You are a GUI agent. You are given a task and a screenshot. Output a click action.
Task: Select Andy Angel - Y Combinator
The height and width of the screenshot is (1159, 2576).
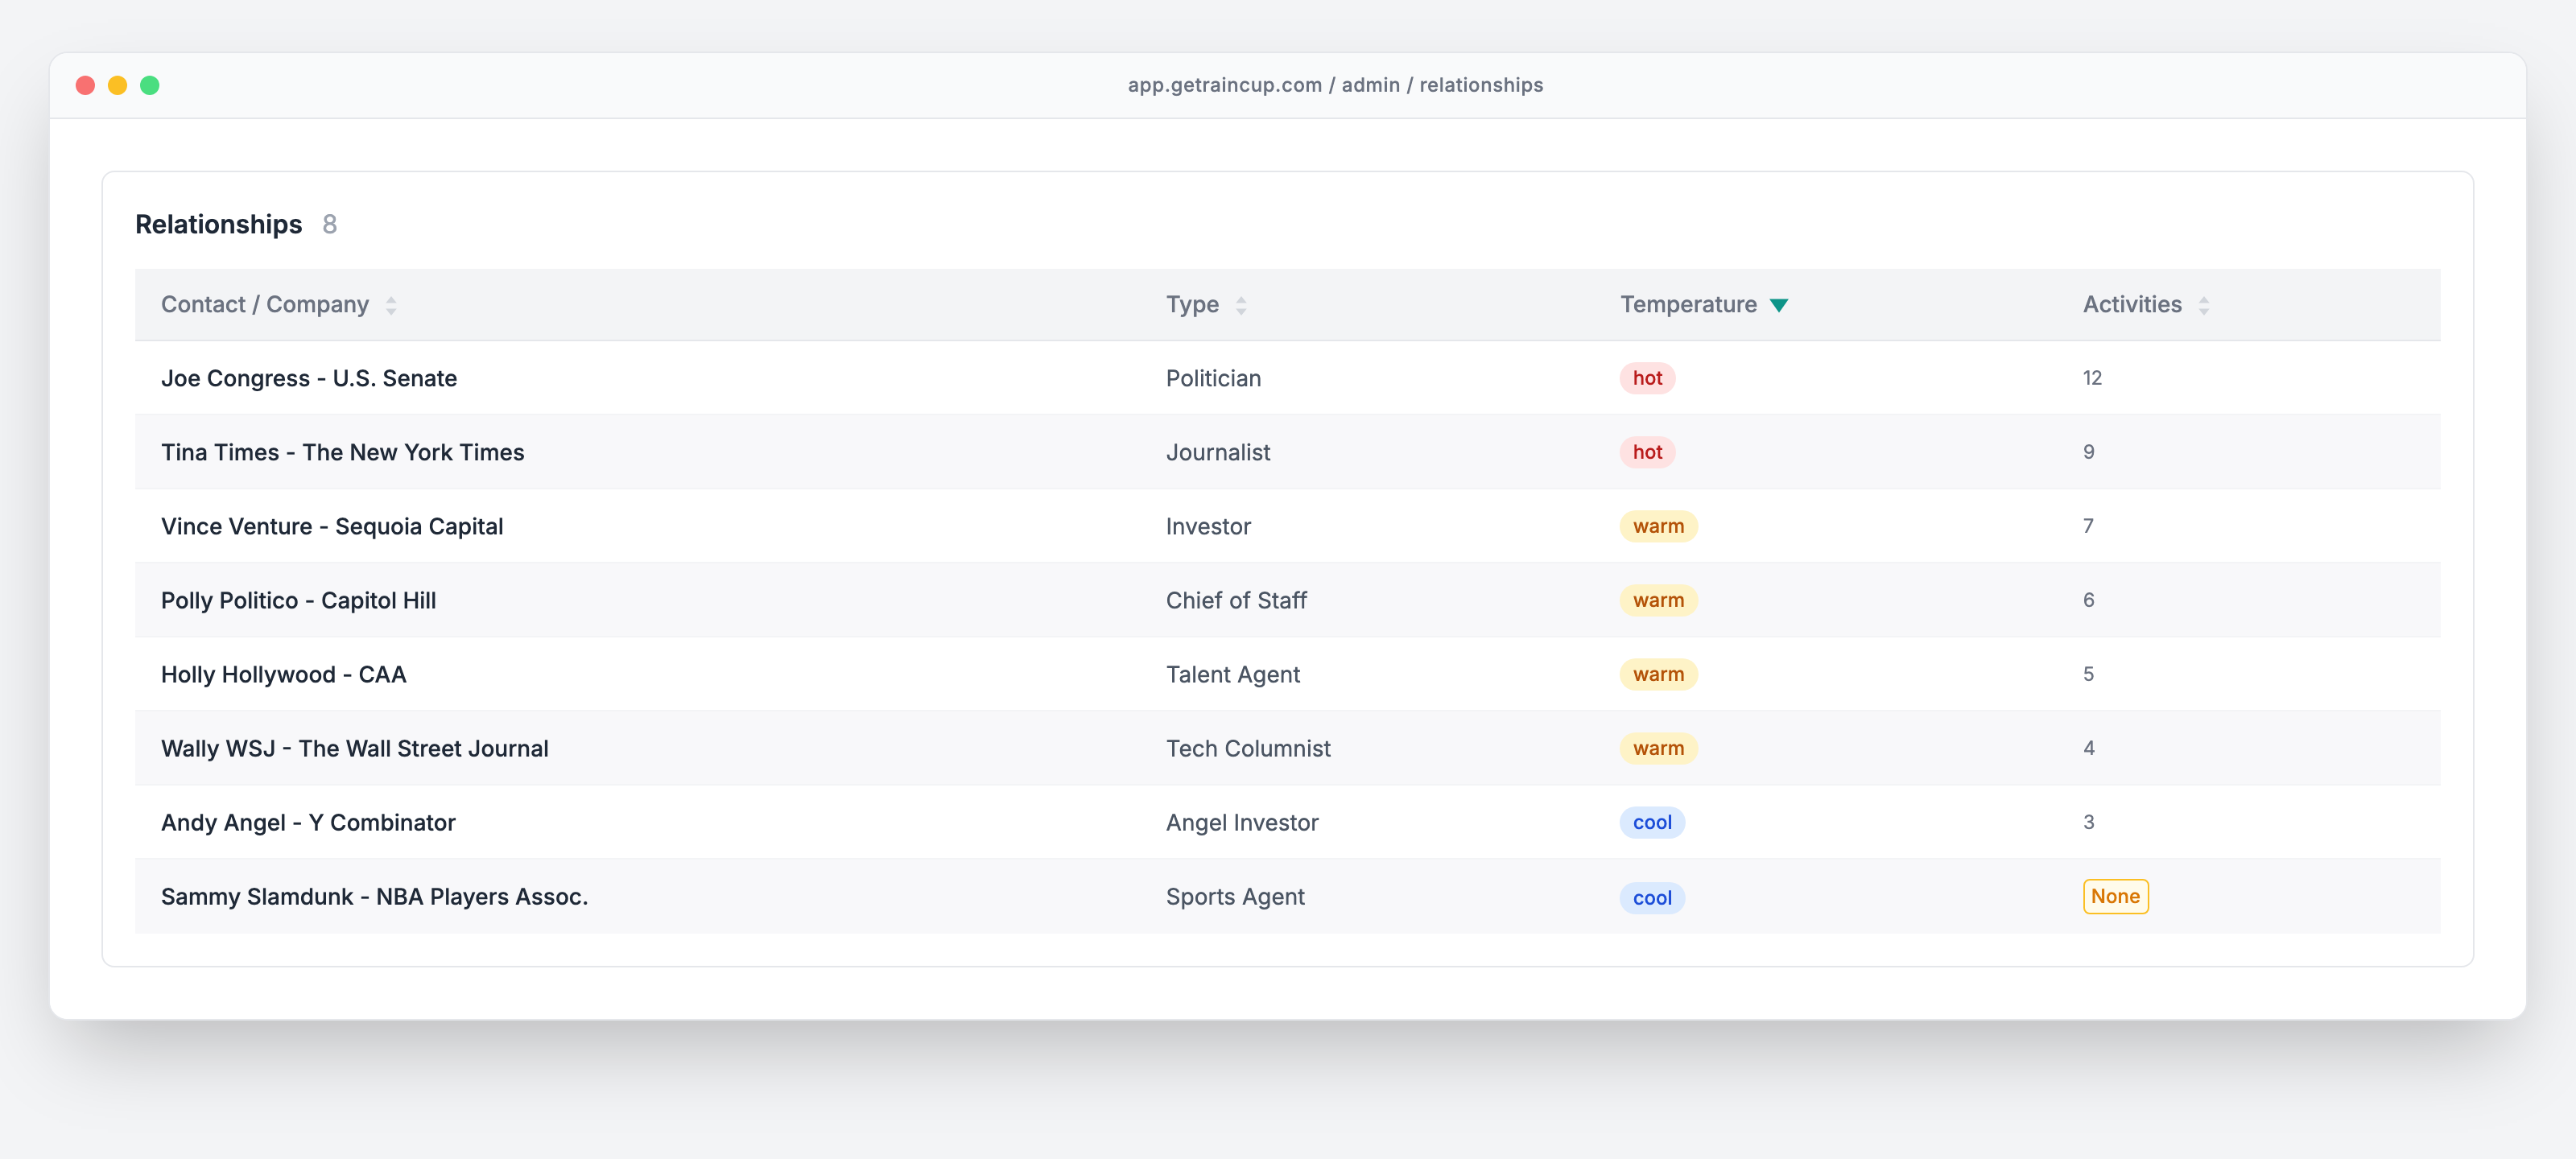pos(308,822)
